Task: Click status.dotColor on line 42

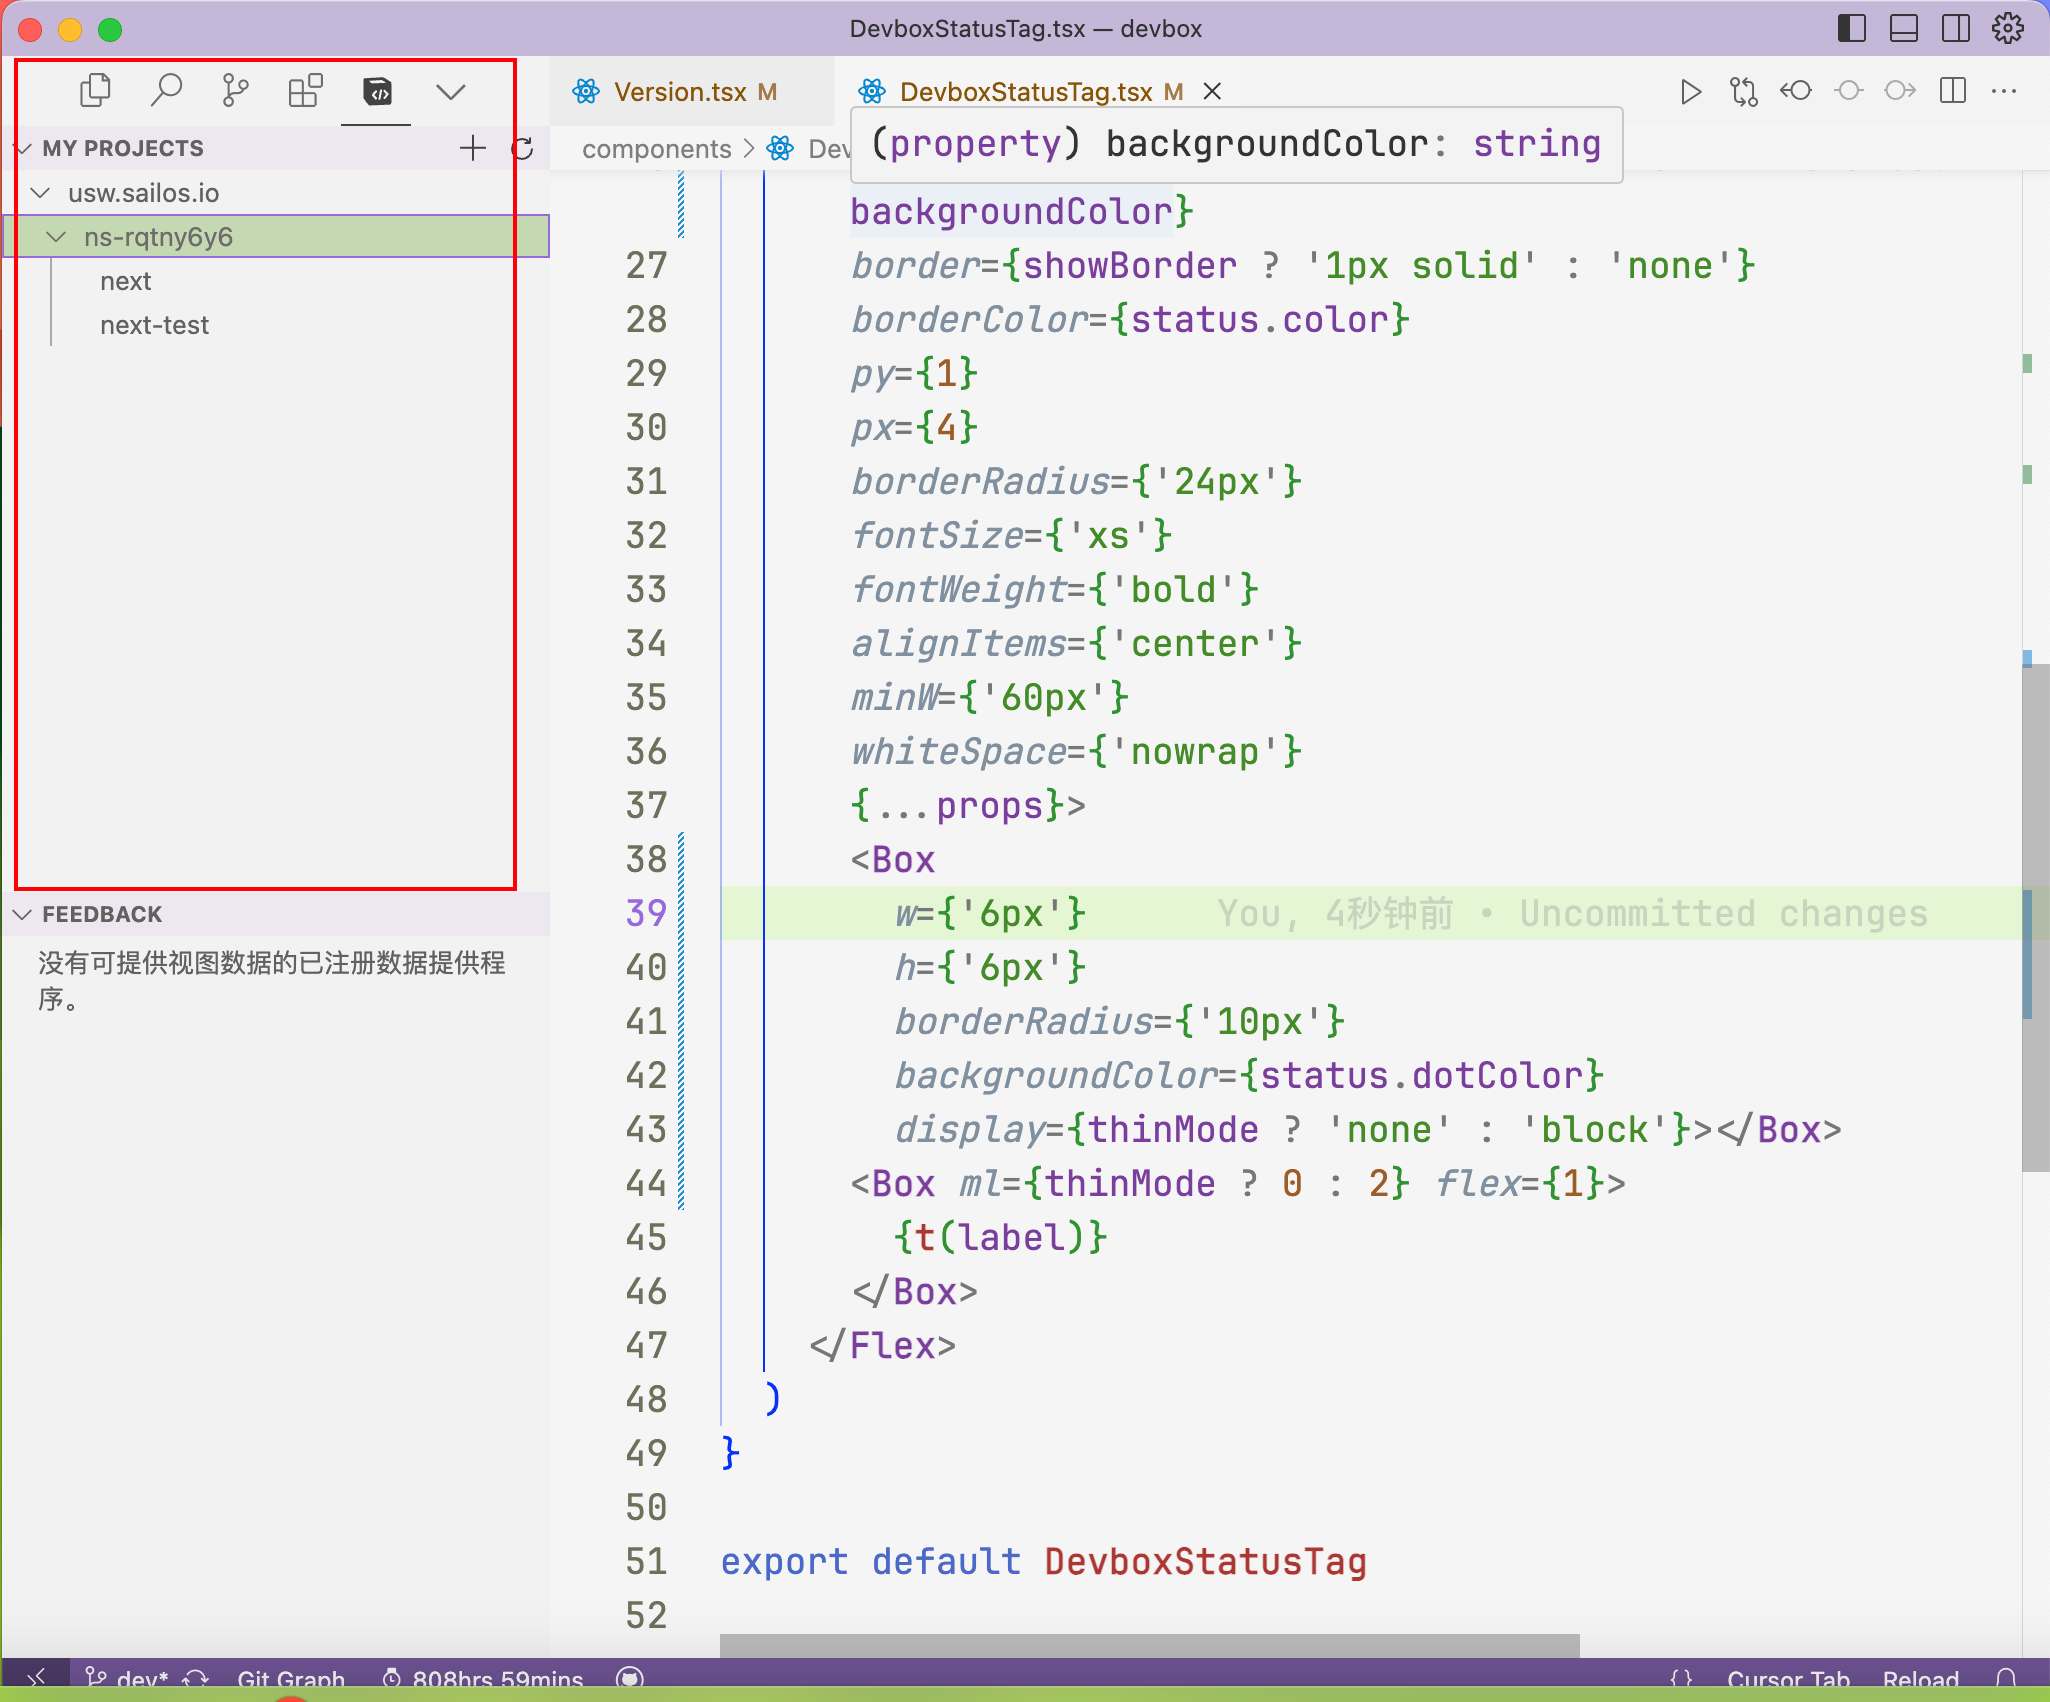Action: (x=1421, y=1075)
